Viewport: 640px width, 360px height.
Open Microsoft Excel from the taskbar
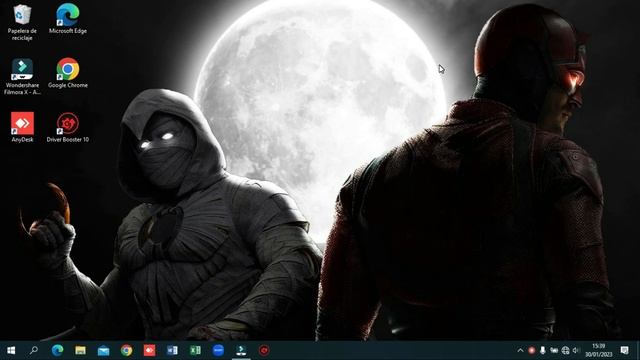(x=195, y=350)
